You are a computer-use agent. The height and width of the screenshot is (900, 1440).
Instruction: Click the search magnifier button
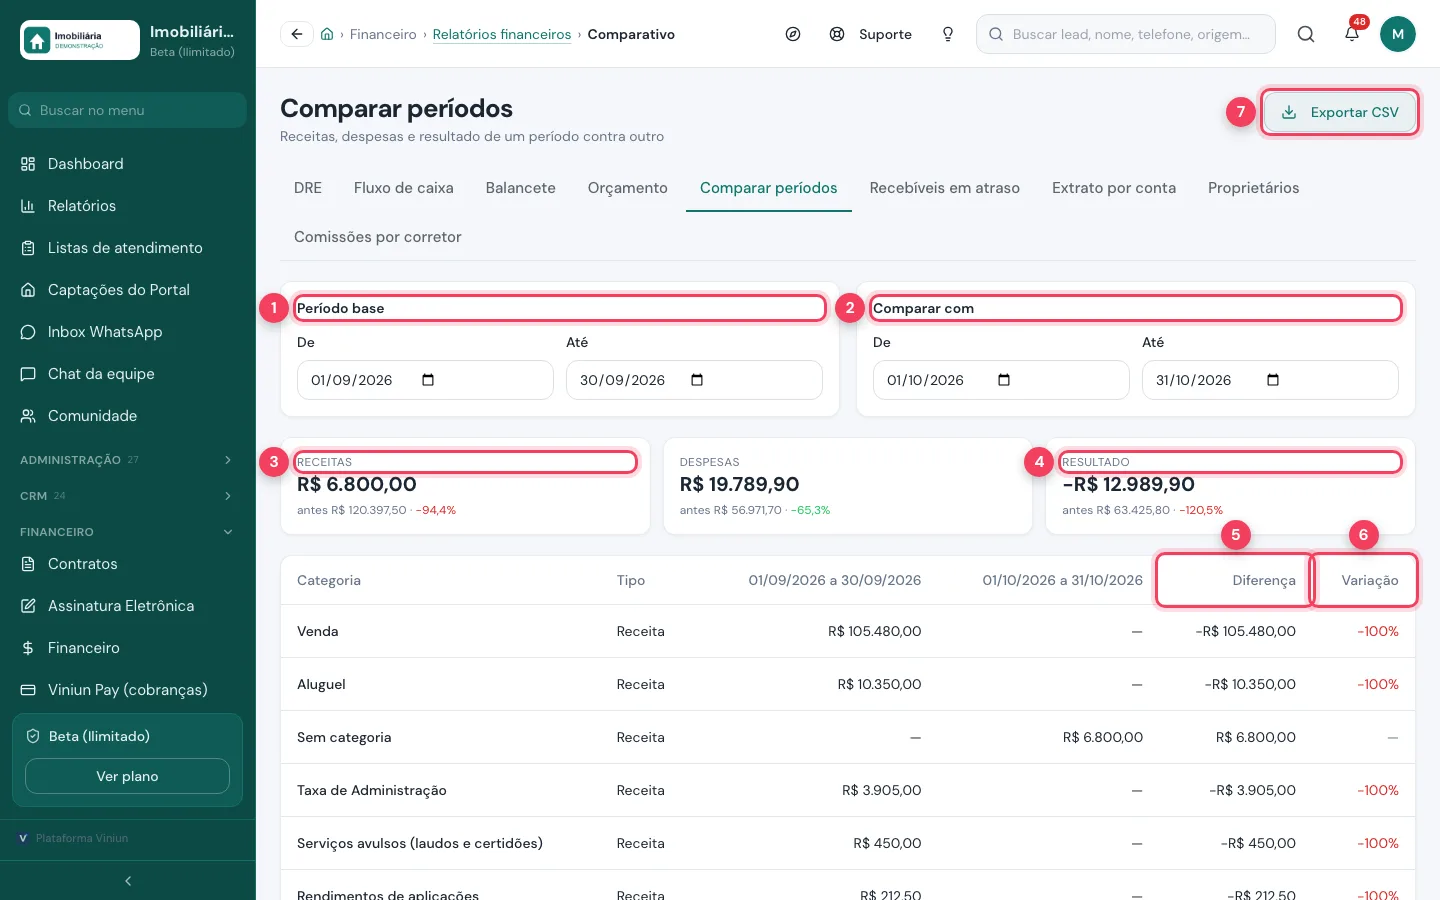point(1306,34)
